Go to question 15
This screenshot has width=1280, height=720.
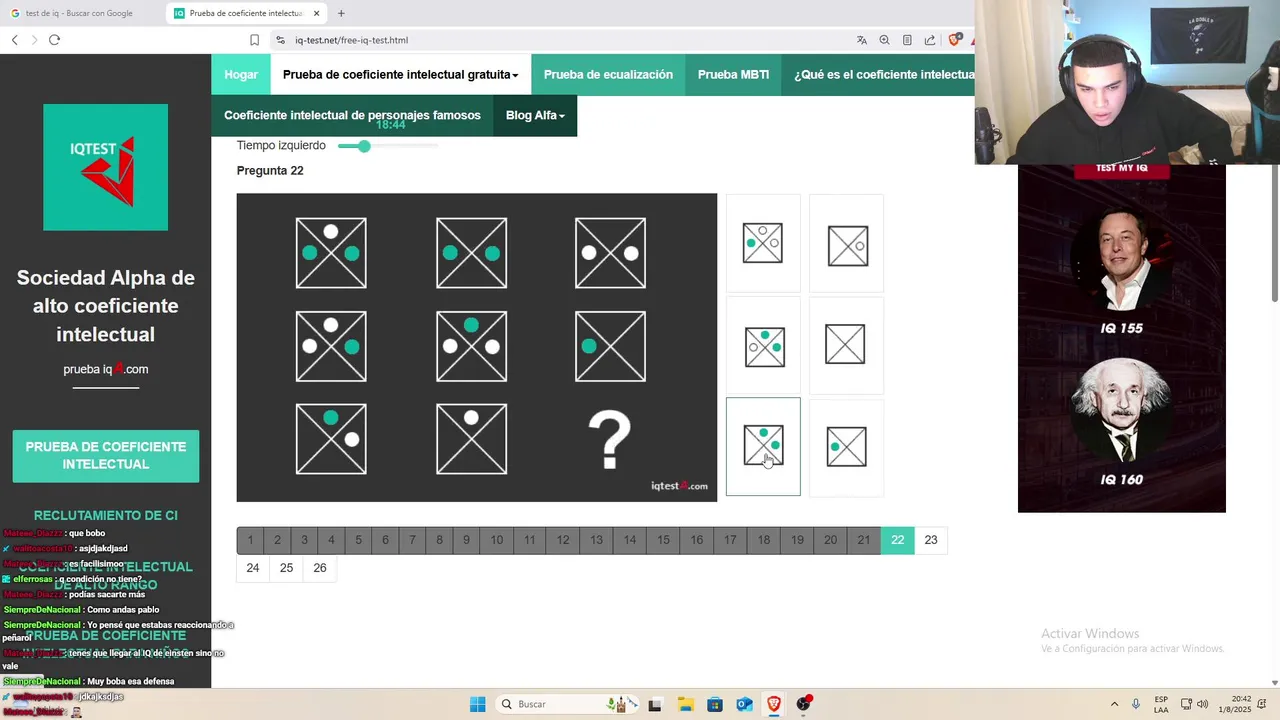[663, 540]
